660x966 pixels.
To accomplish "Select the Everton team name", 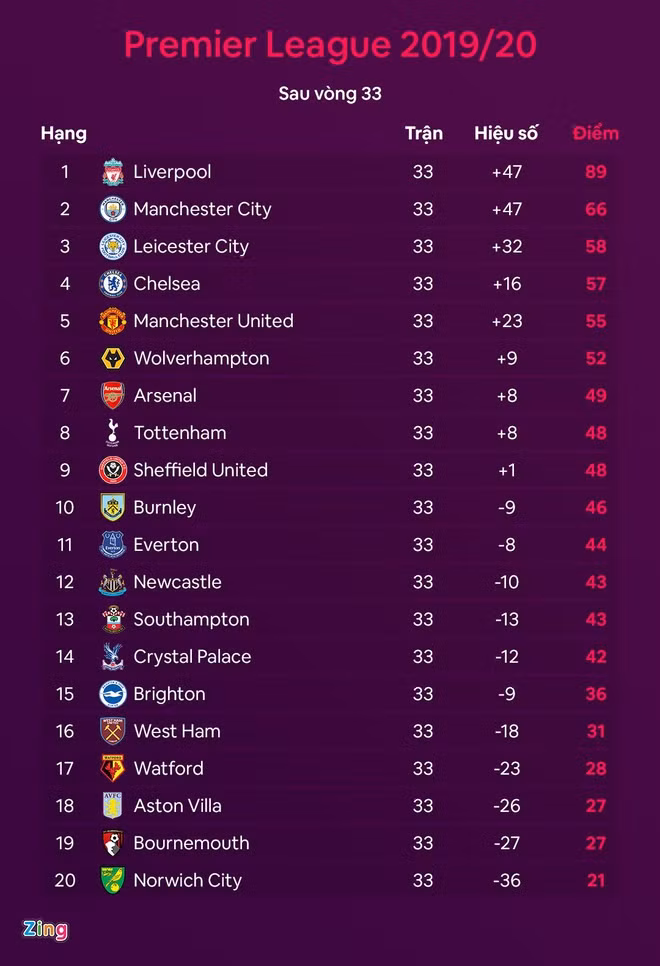I will (166, 545).
